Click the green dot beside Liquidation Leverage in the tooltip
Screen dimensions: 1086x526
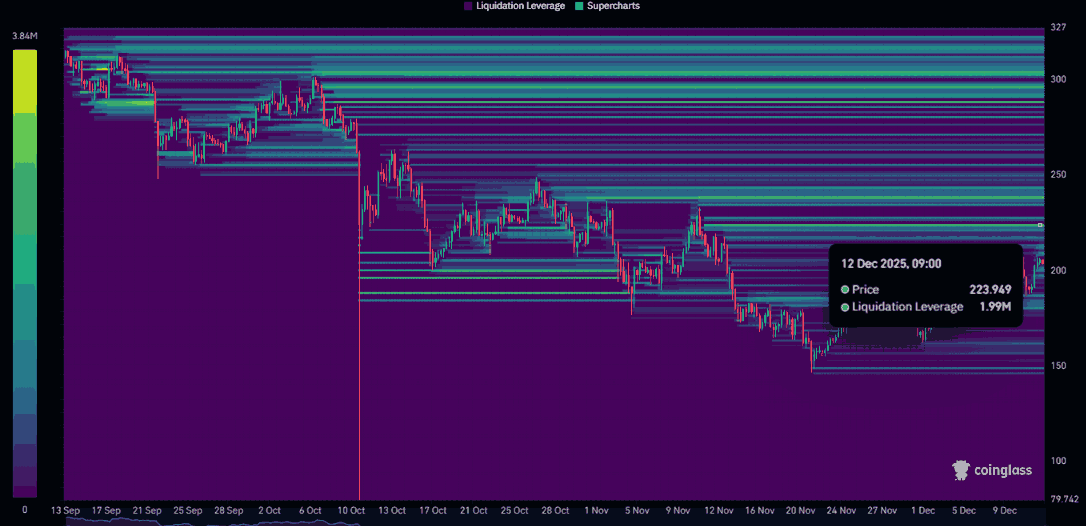pyautogui.click(x=845, y=307)
